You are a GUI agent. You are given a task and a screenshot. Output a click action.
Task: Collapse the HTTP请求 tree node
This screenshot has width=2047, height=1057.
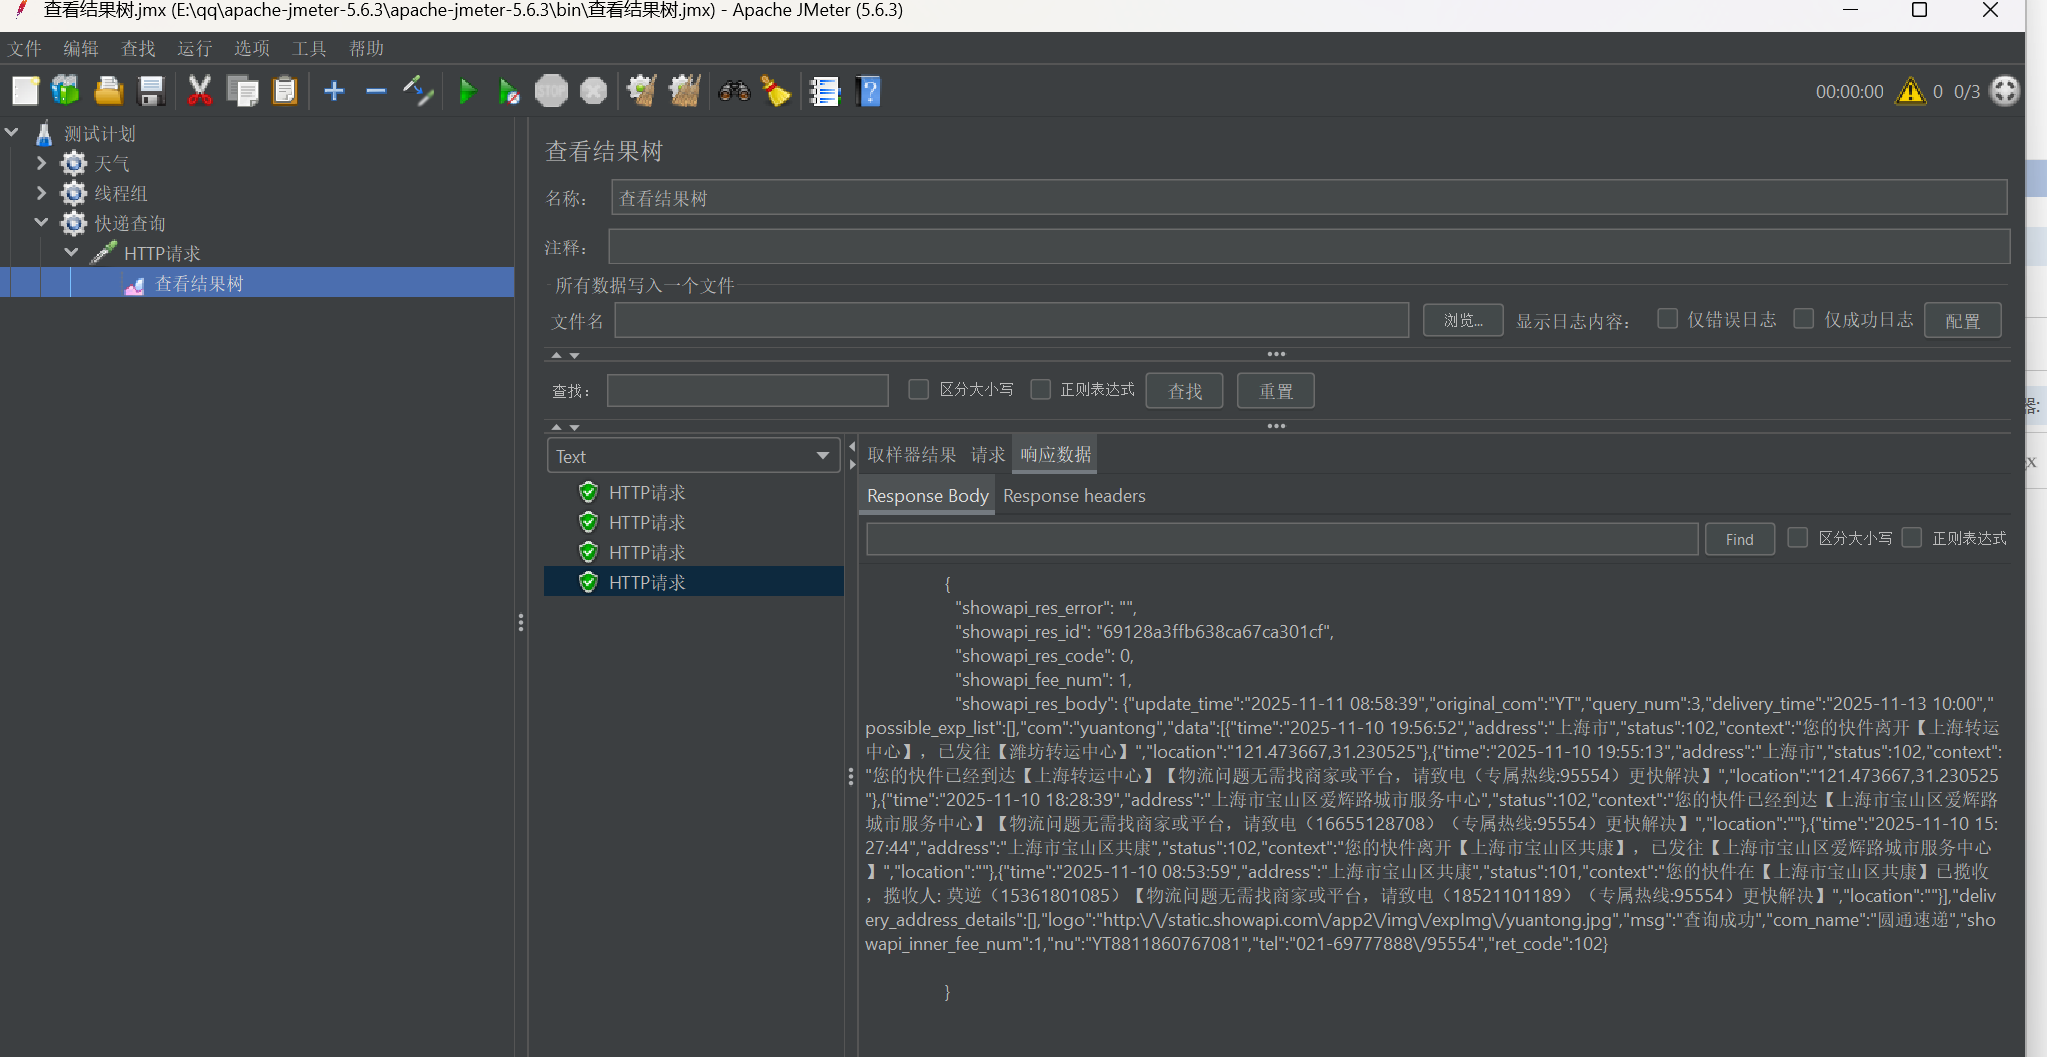pos(71,252)
